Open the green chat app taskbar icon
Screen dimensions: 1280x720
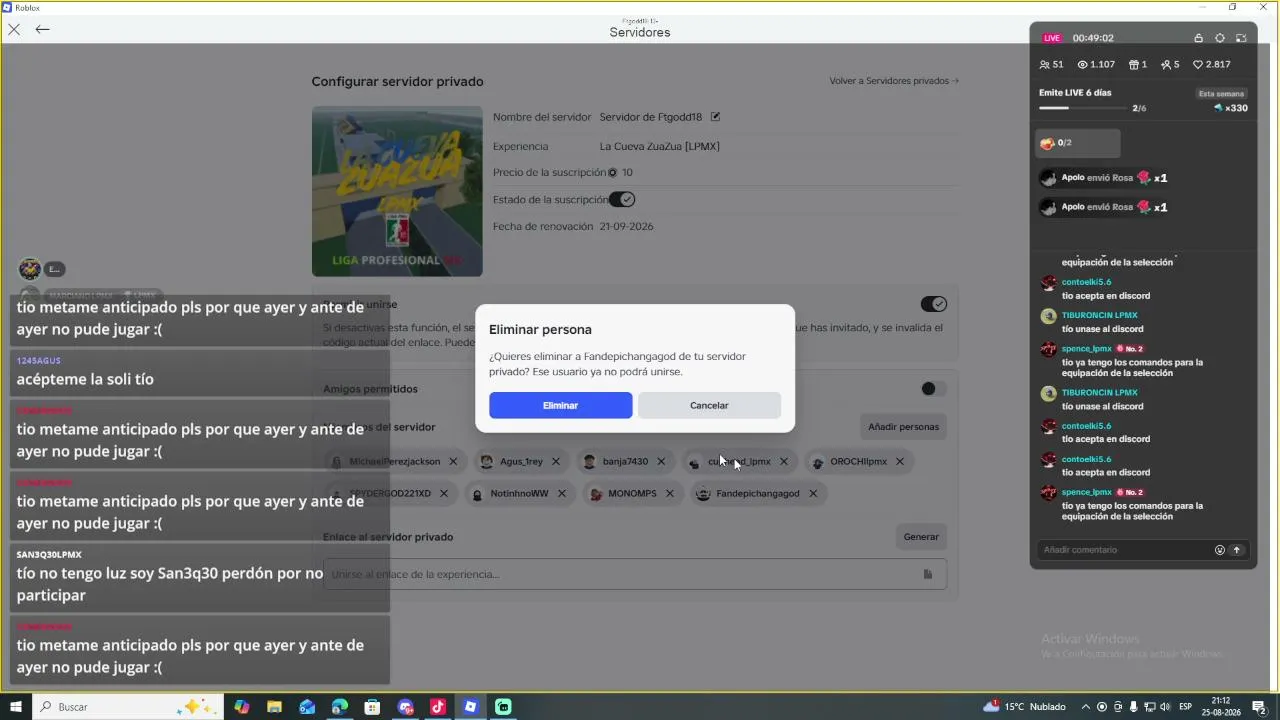pos(503,707)
